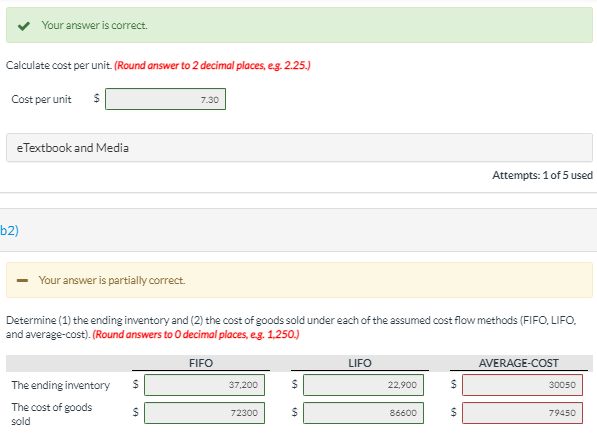
Task: Click the red 'Round answers to 0 decimal places' hint
Action: 196,334
